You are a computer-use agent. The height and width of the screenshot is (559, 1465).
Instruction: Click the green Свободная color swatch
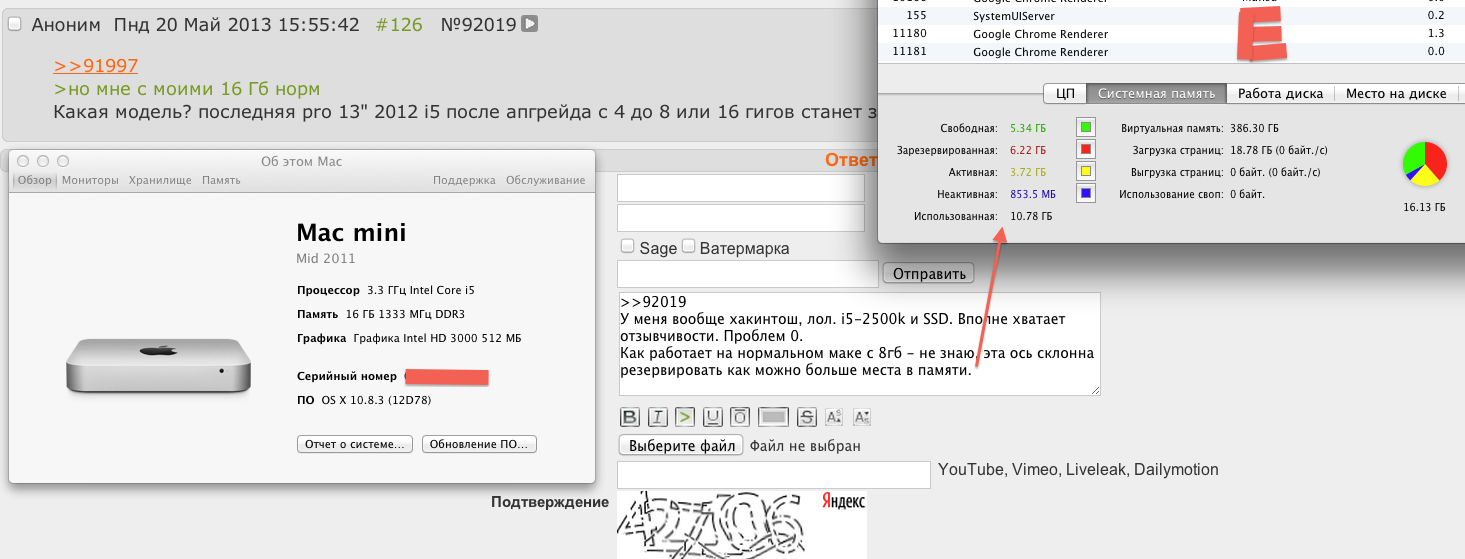(x=1086, y=128)
